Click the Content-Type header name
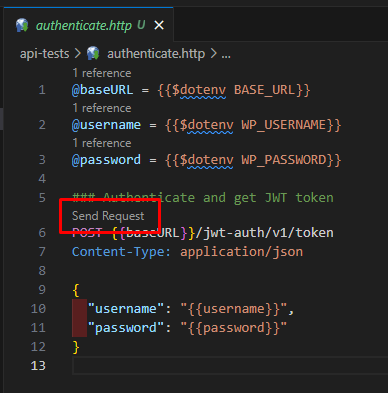388x393 pixels. (x=122, y=252)
